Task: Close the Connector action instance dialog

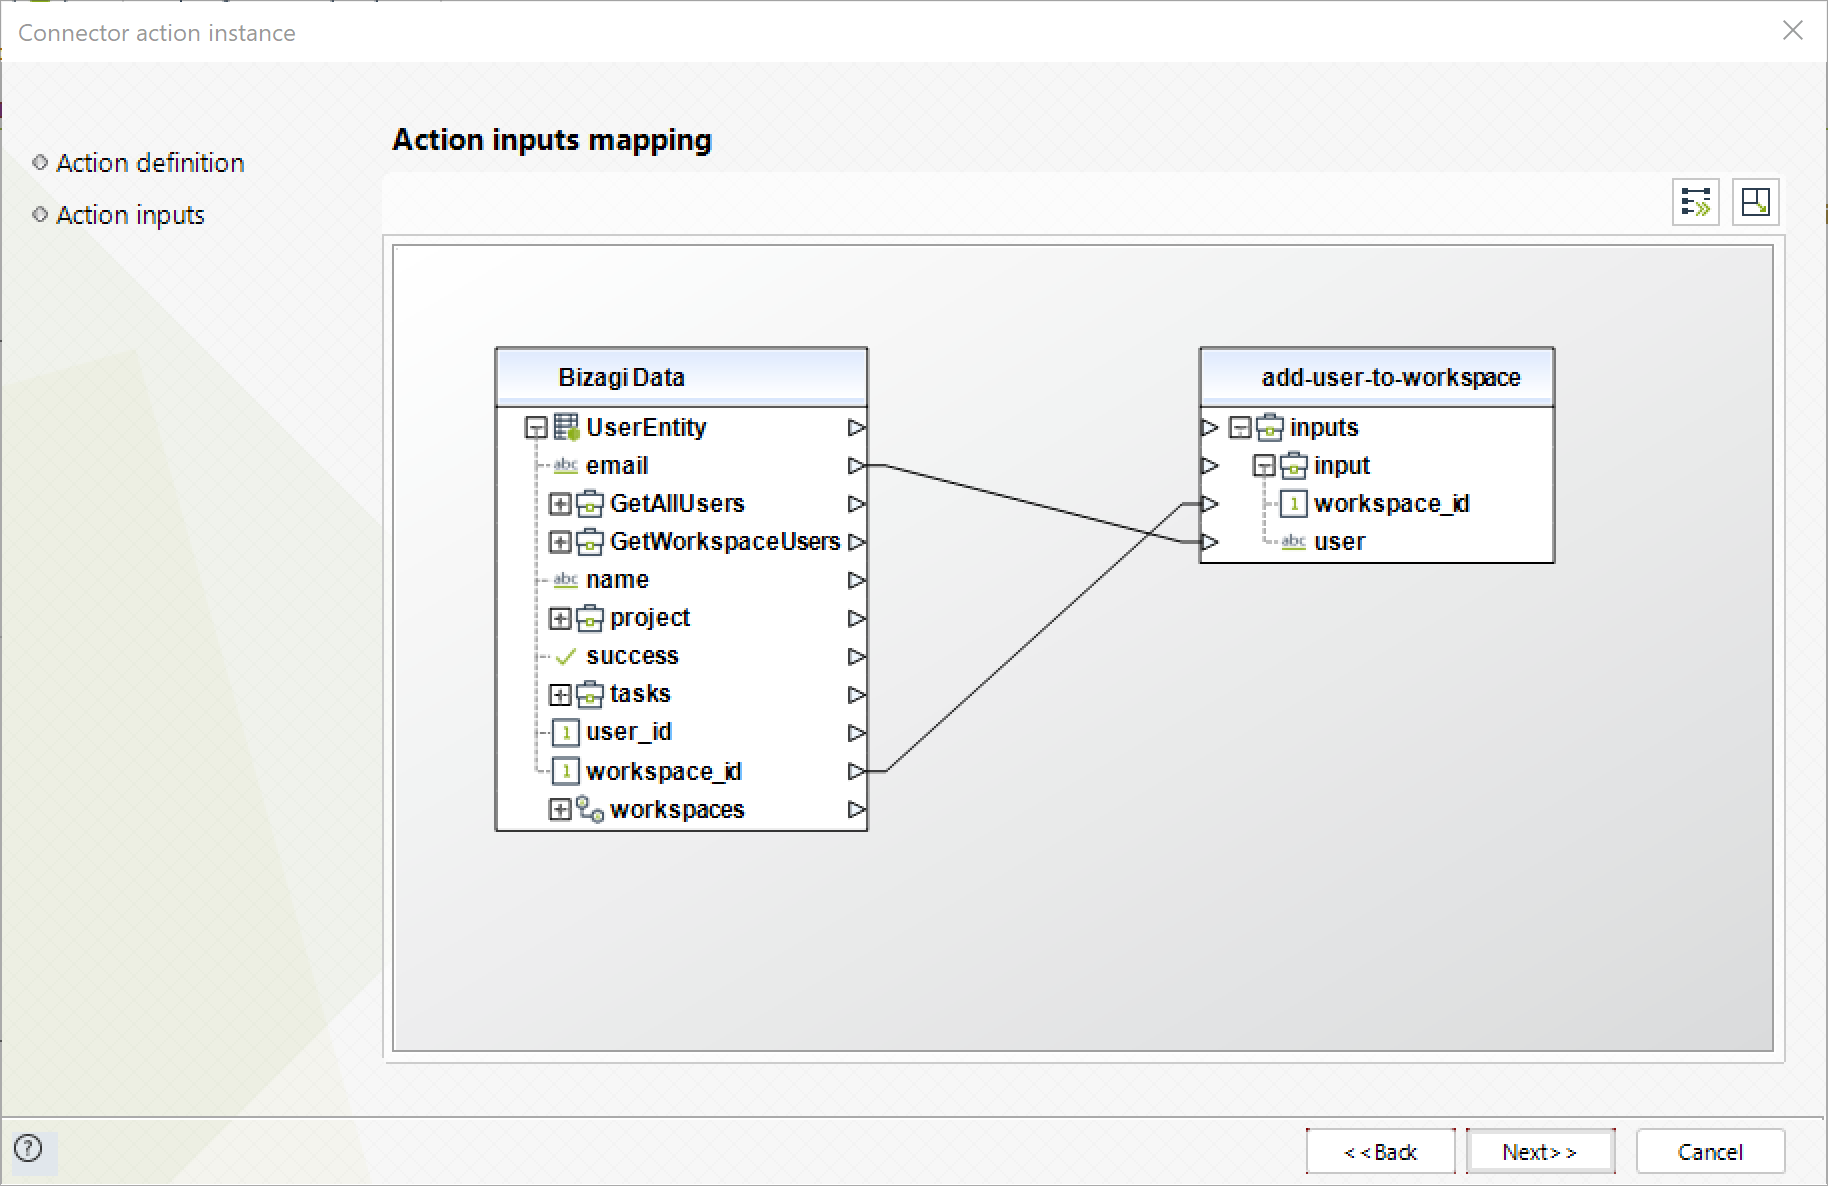Action: click(1792, 31)
